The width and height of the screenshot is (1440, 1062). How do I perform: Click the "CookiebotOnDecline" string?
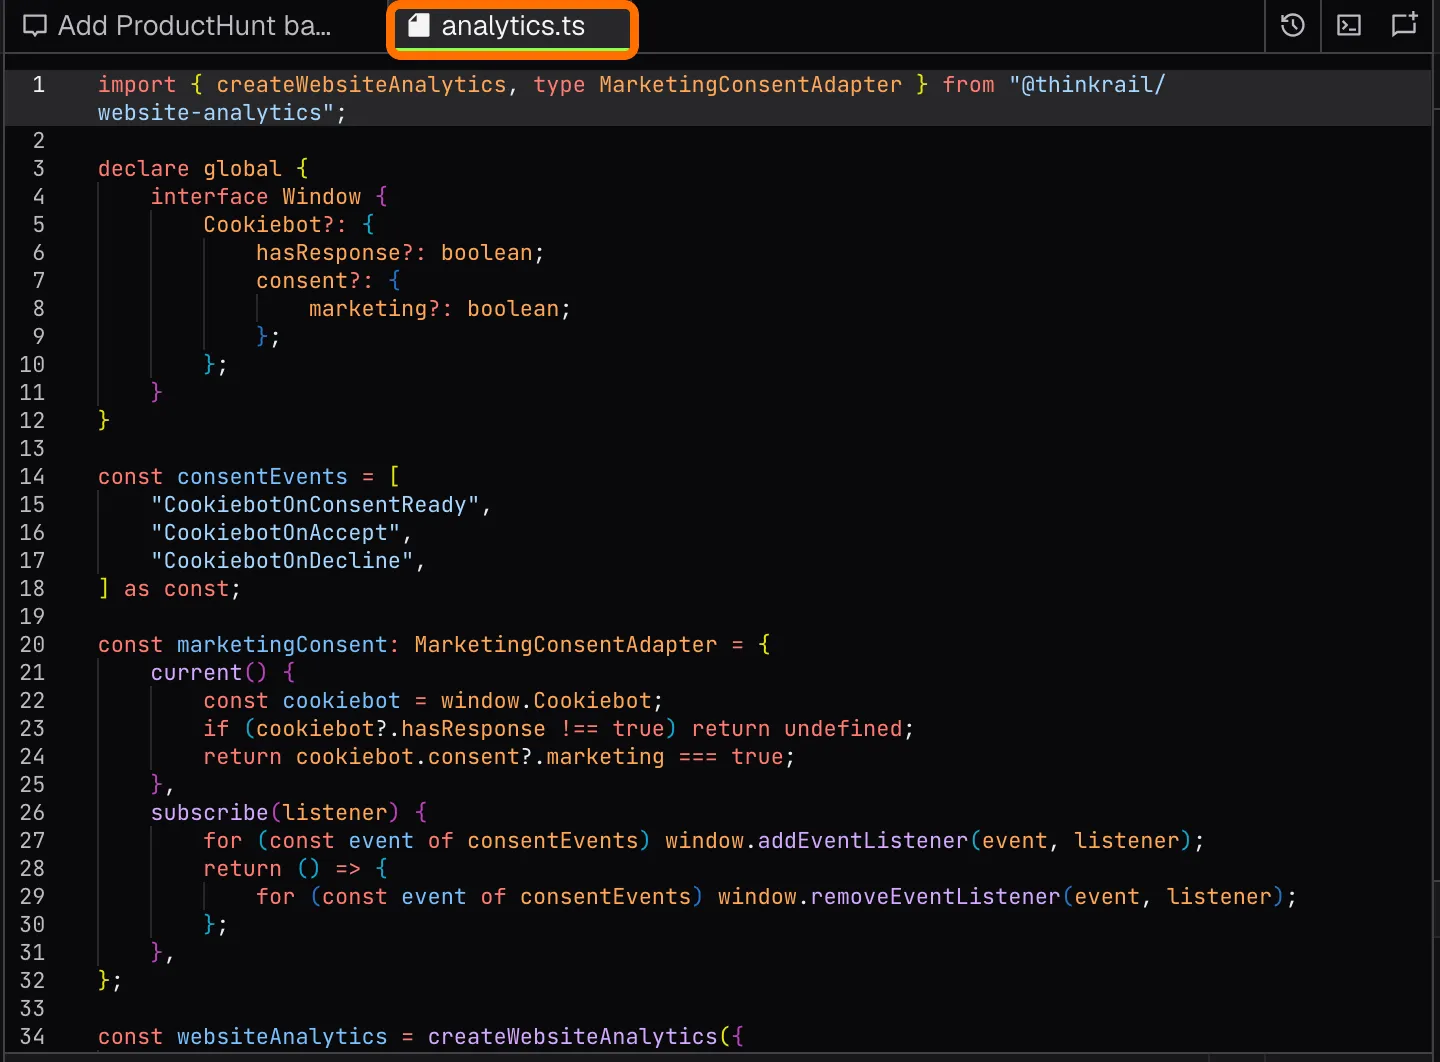282,561
